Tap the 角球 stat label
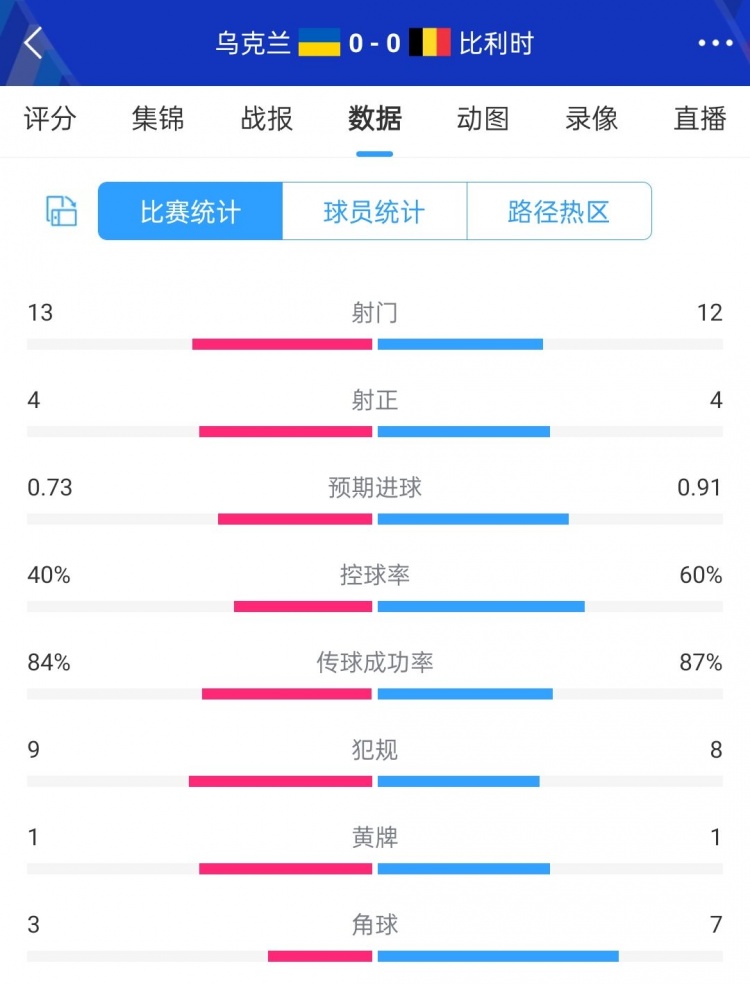The image size is (750, 984). click(375, 924)
